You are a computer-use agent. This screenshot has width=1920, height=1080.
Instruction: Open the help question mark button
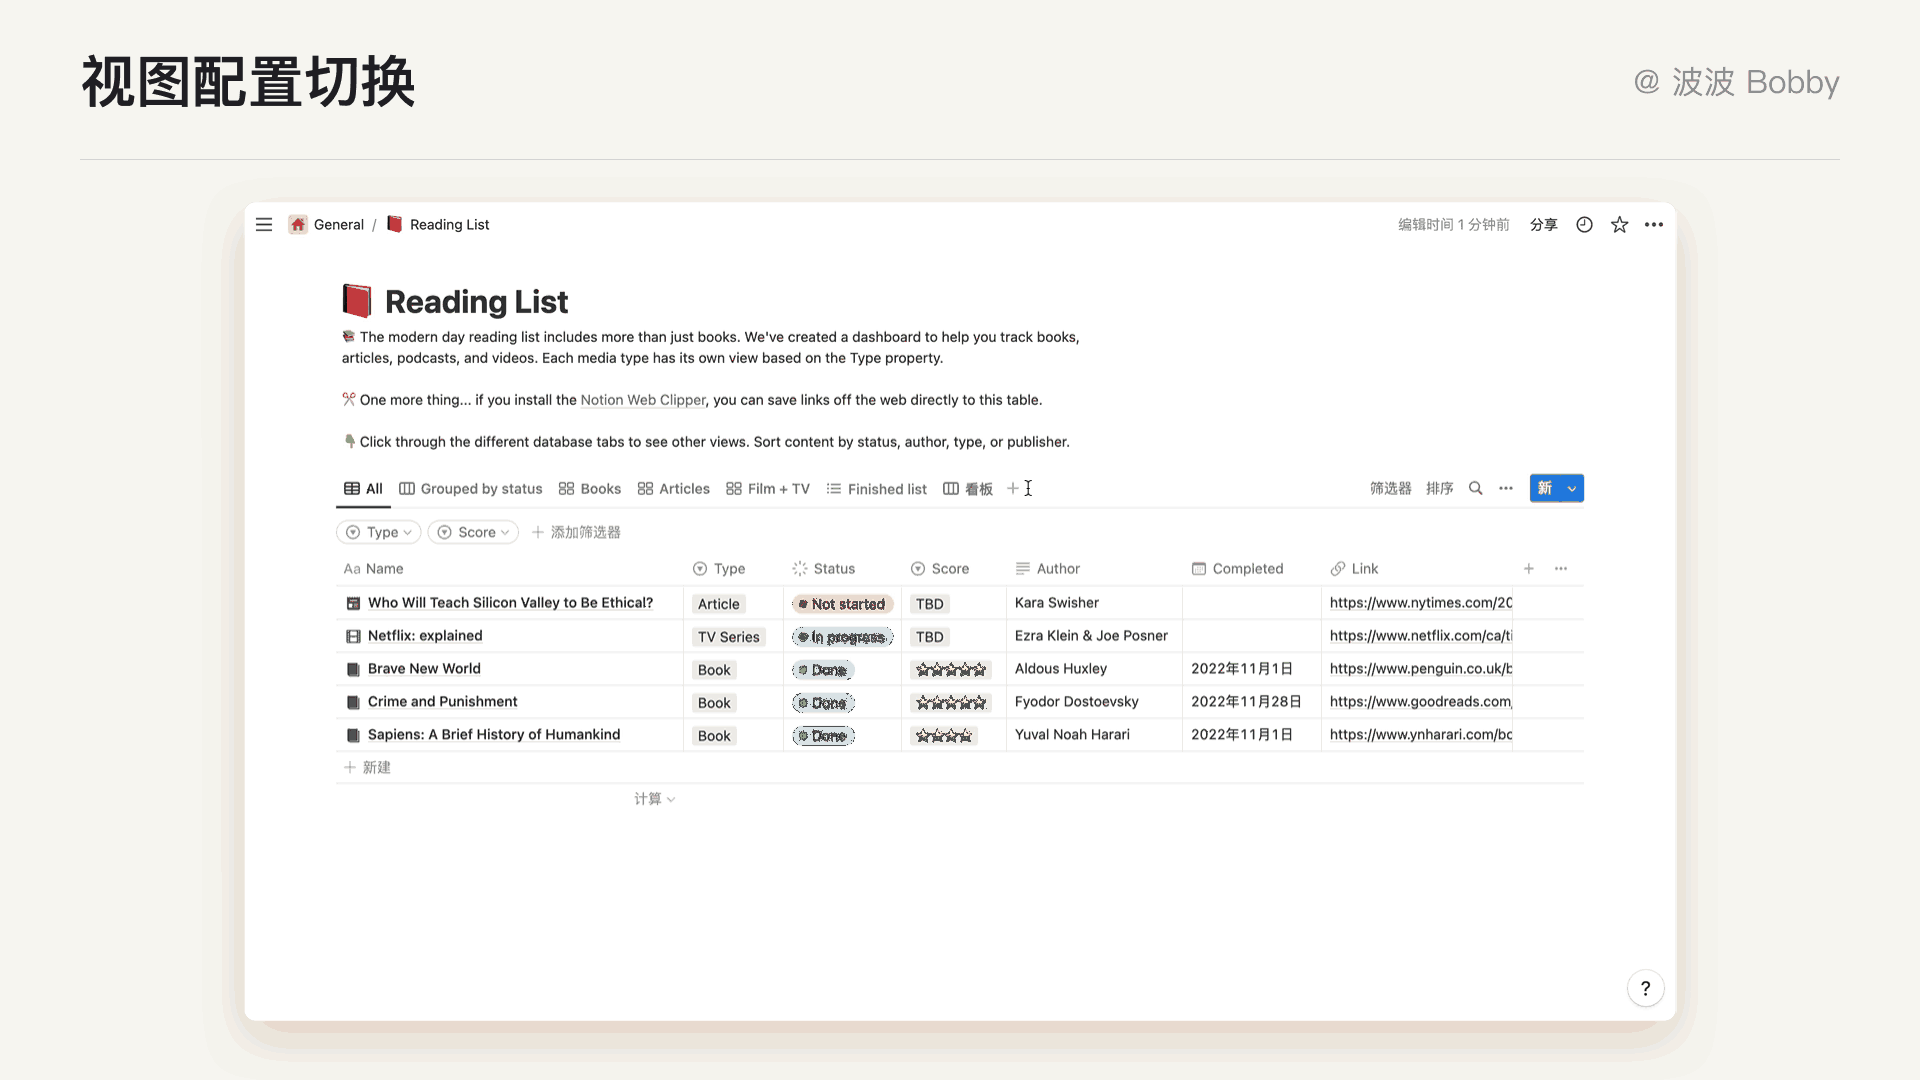pos(1645,988)
